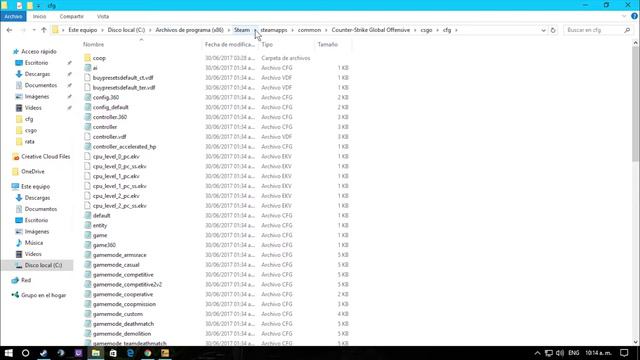Open Archivos de programa (x86) breadcrumb
This screenshot has height=360, width=640.
(x=189, y=30)
